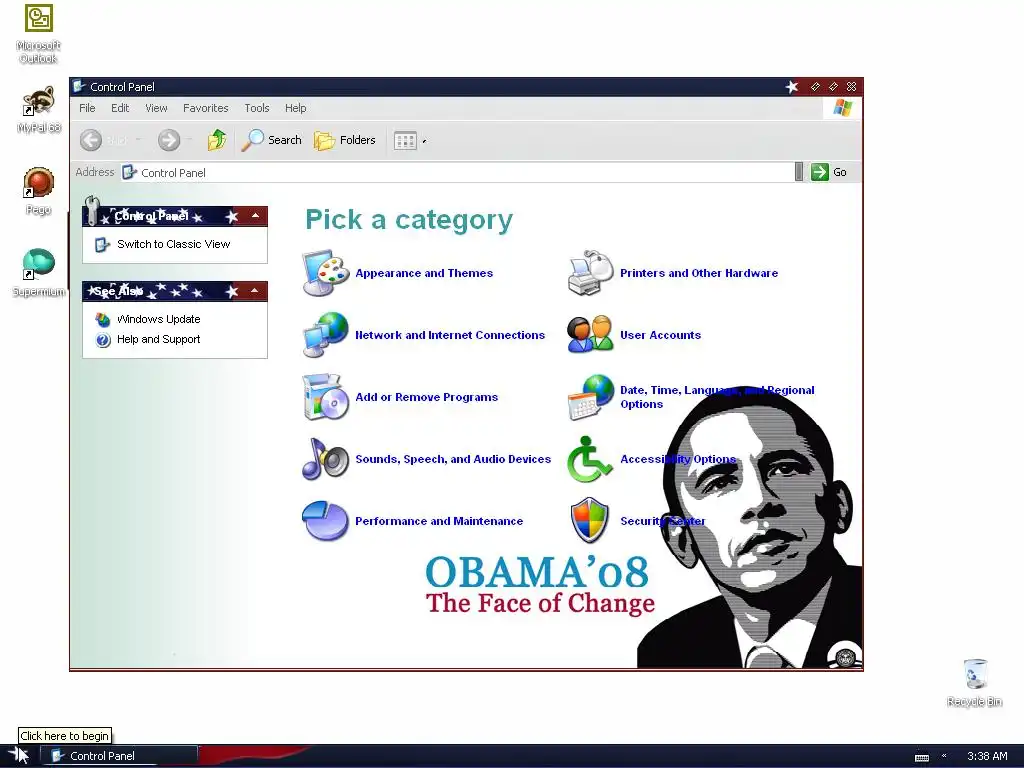Screen dimensions: 1024x768
Task: Open the Edit menu
Action: [x=120, y=108]
